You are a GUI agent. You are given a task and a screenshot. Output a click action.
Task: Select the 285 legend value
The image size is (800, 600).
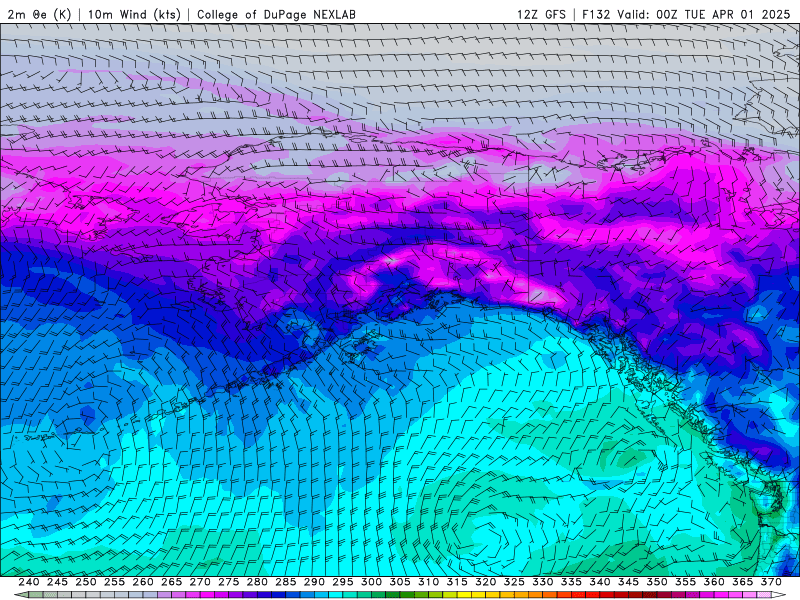[x=286, y=582]
